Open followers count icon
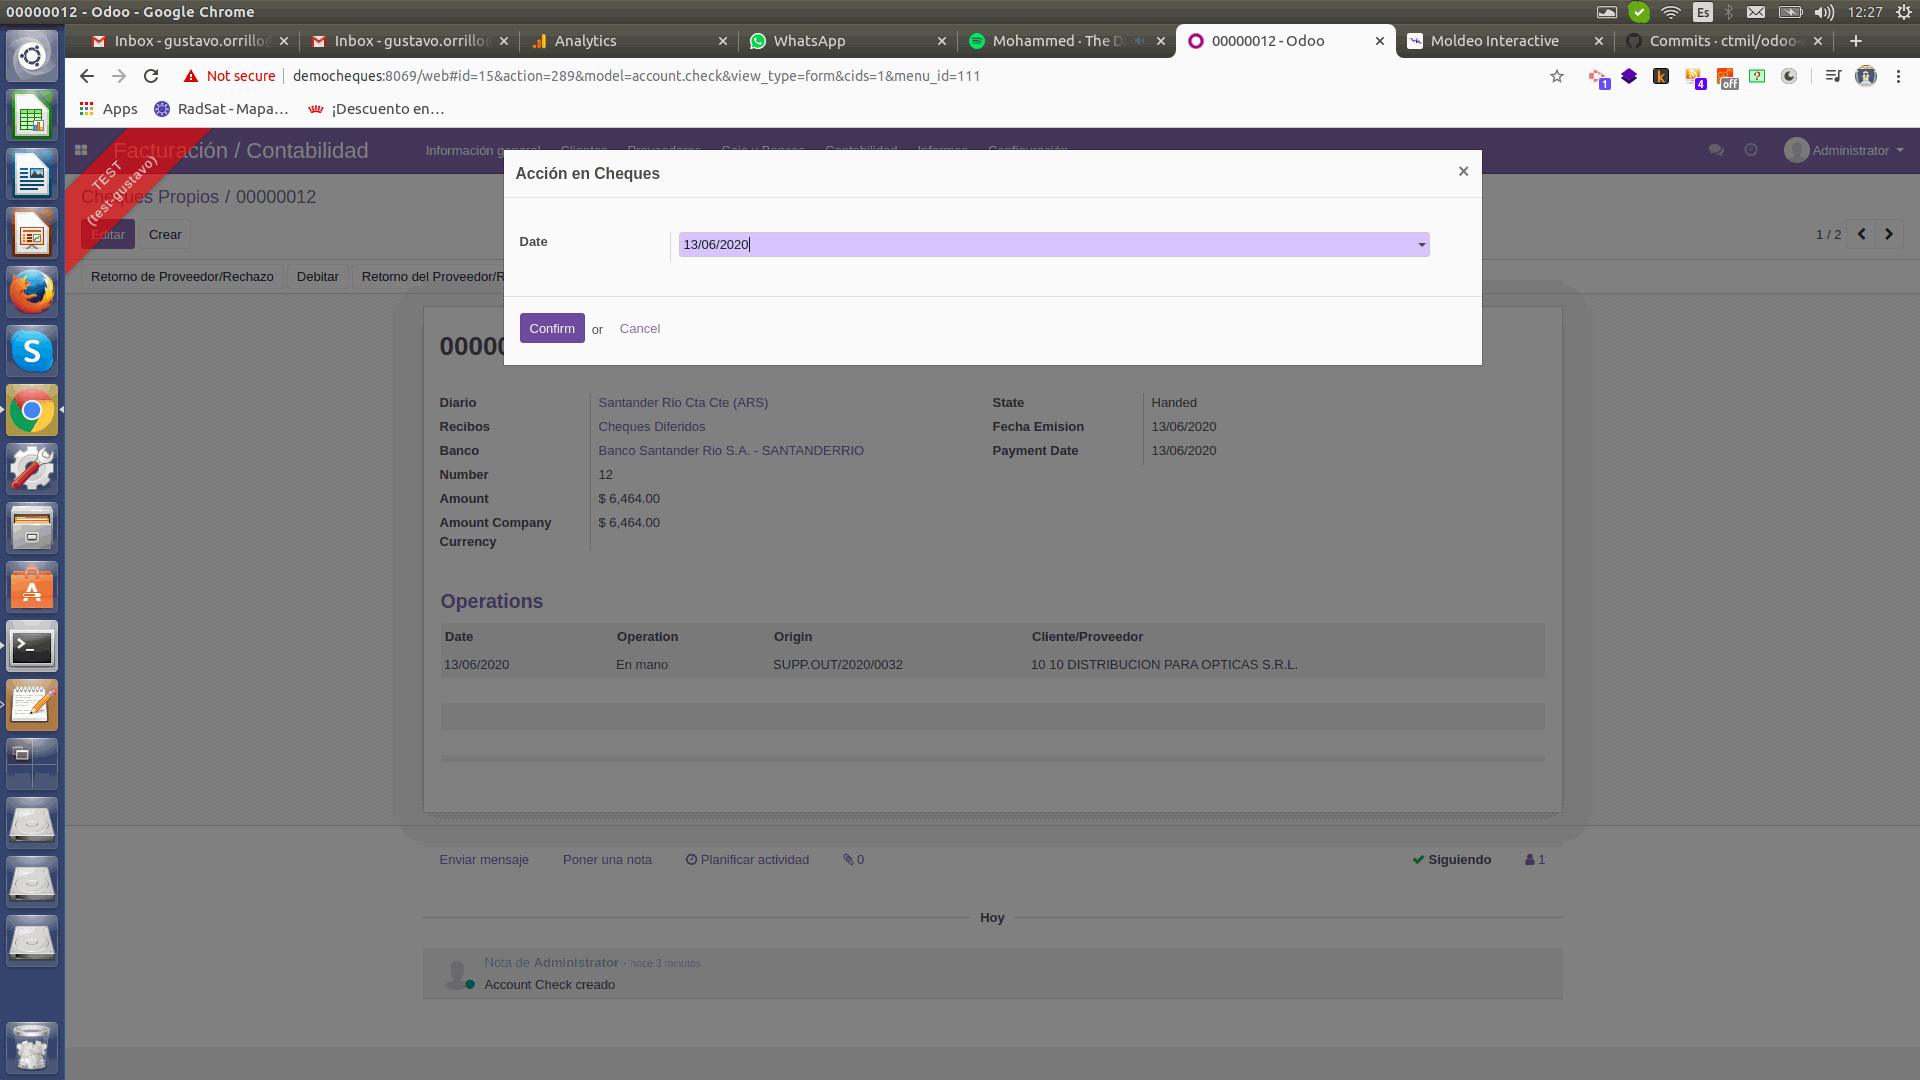 coord(1535,859)
